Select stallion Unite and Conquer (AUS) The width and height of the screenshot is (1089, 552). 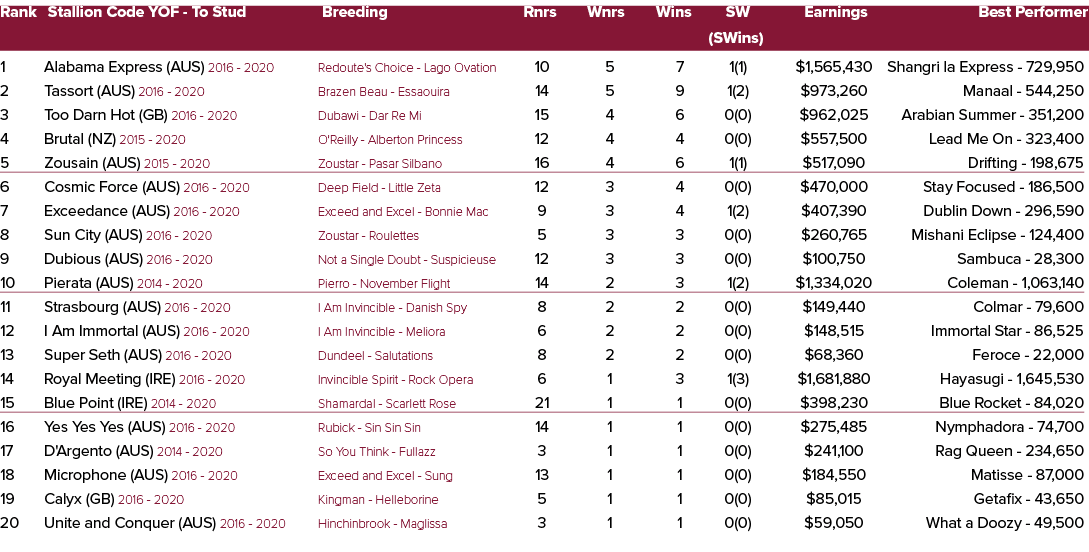[130, 523]
